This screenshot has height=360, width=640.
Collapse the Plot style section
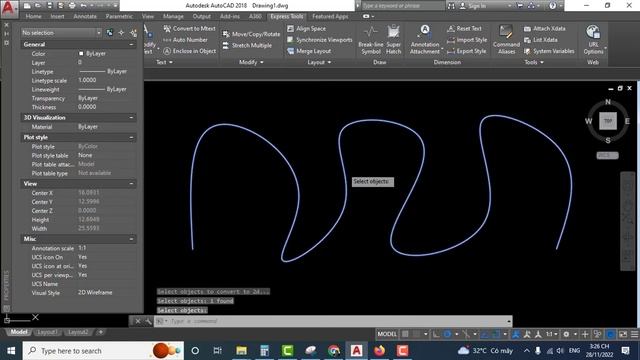pyautogui.click(x=131, y=138)
